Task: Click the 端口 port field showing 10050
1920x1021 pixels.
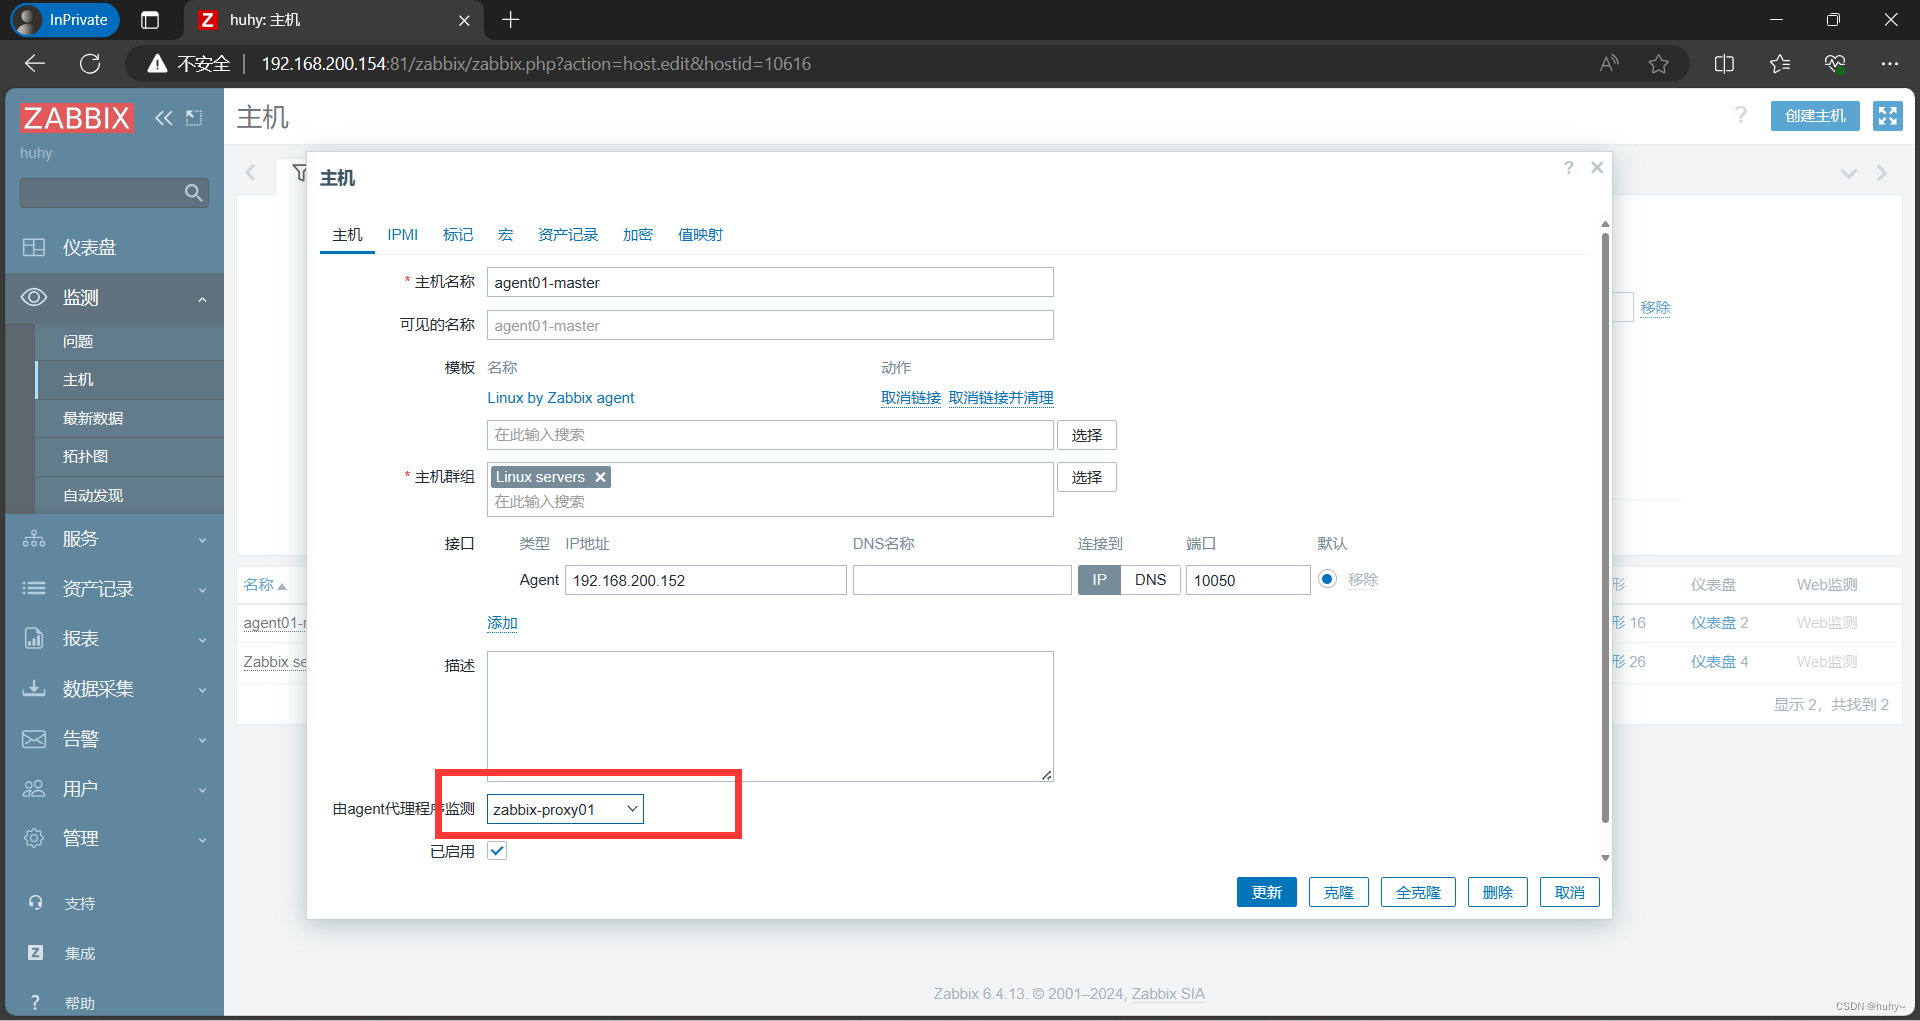Action: (x=1248, y=580)
